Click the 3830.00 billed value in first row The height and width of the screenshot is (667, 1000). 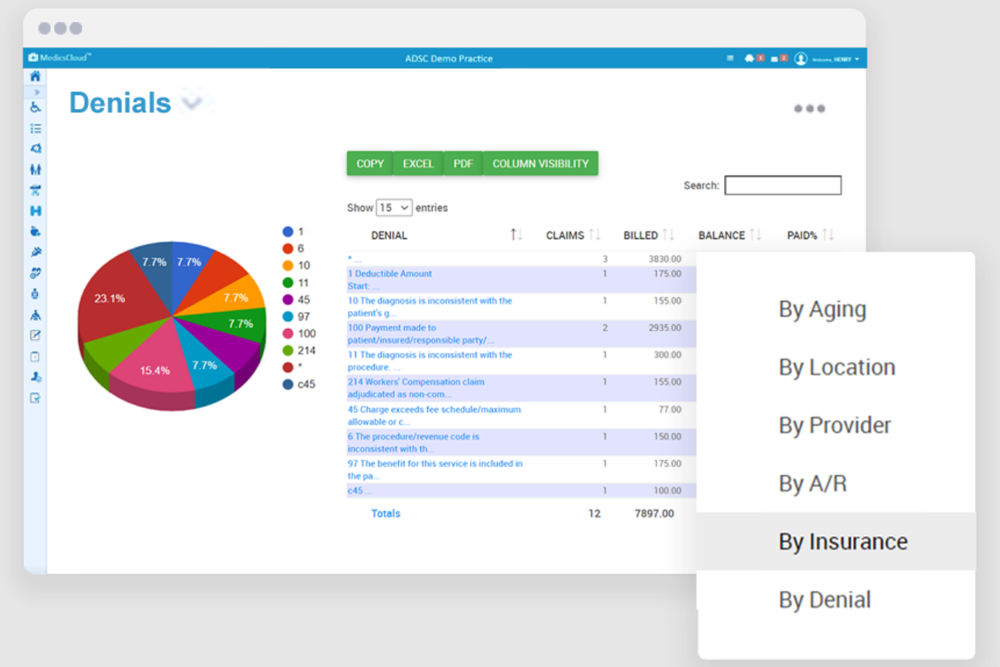(665, 259)
